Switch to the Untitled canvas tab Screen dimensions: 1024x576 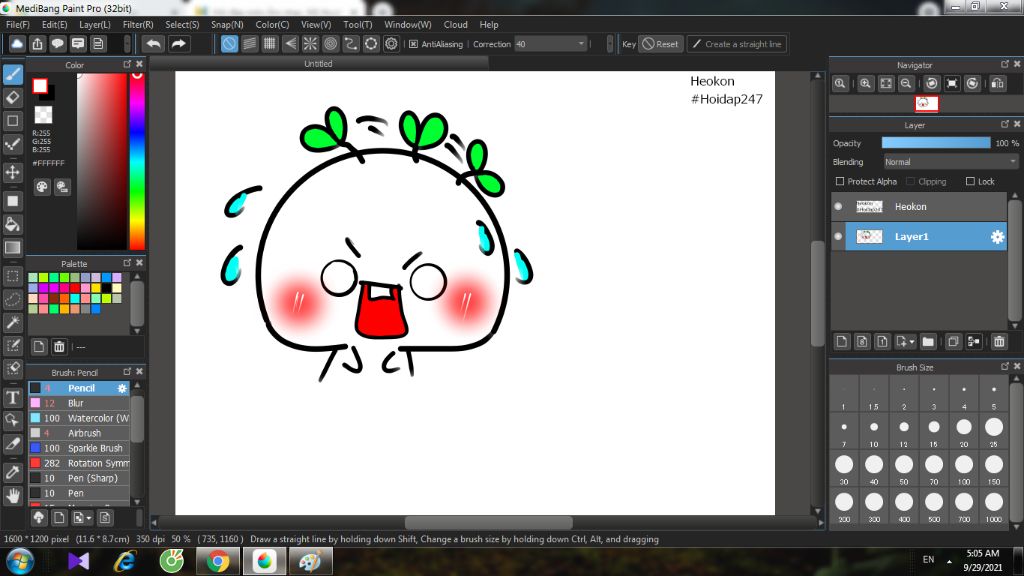319,64
